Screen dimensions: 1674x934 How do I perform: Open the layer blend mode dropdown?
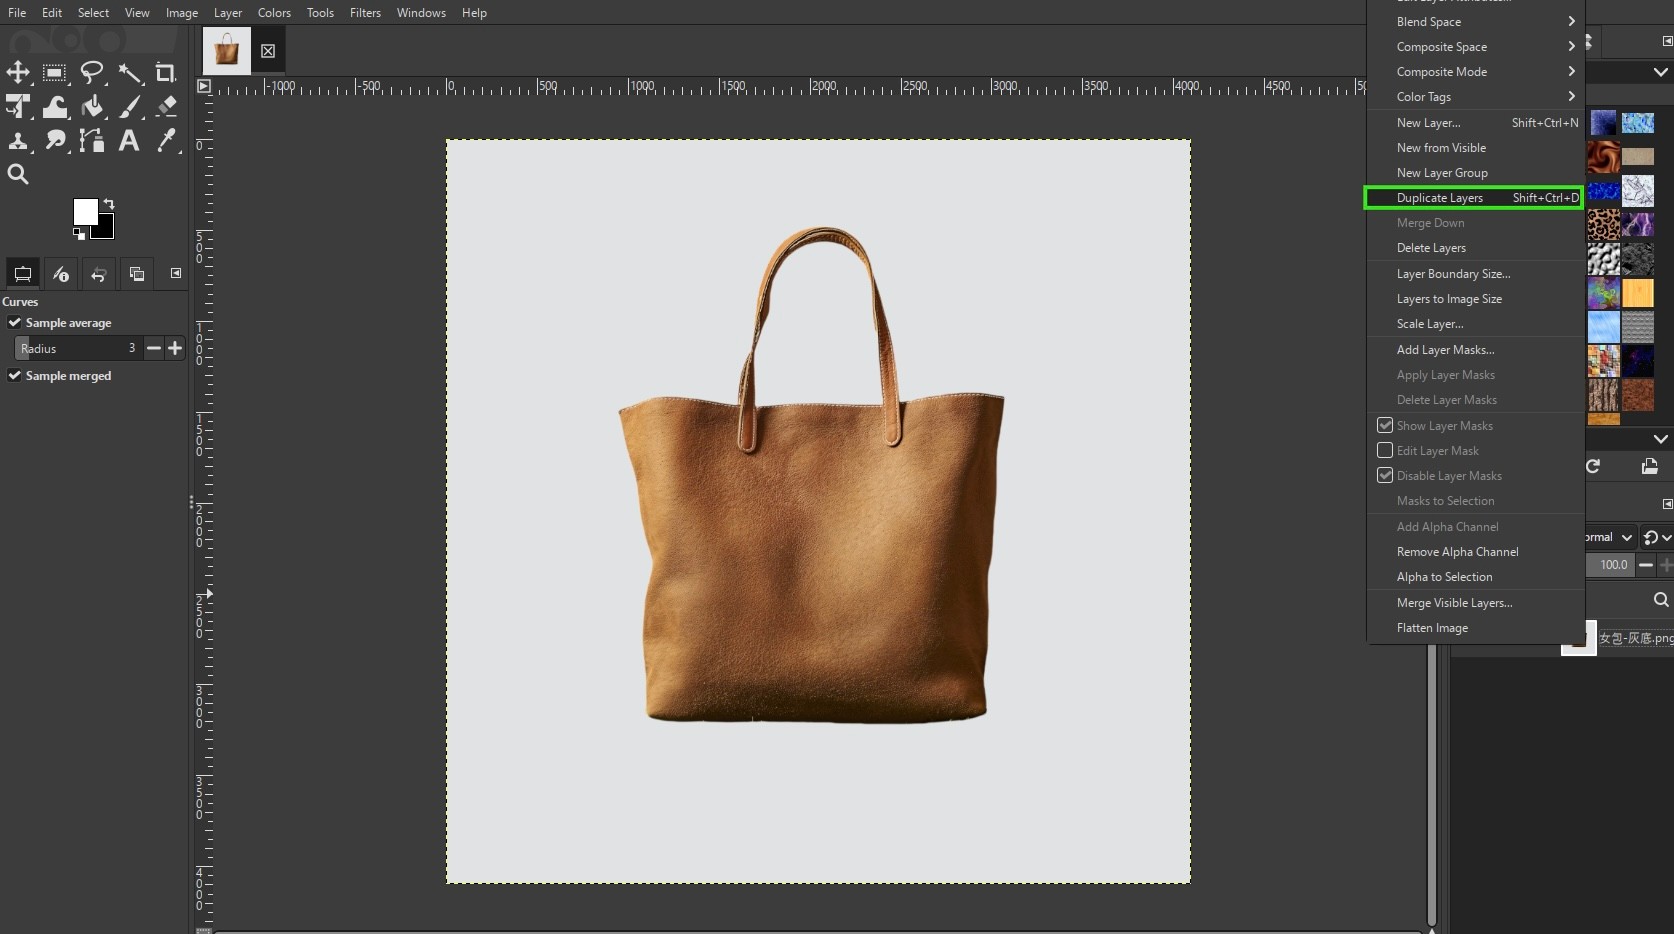1610,537
